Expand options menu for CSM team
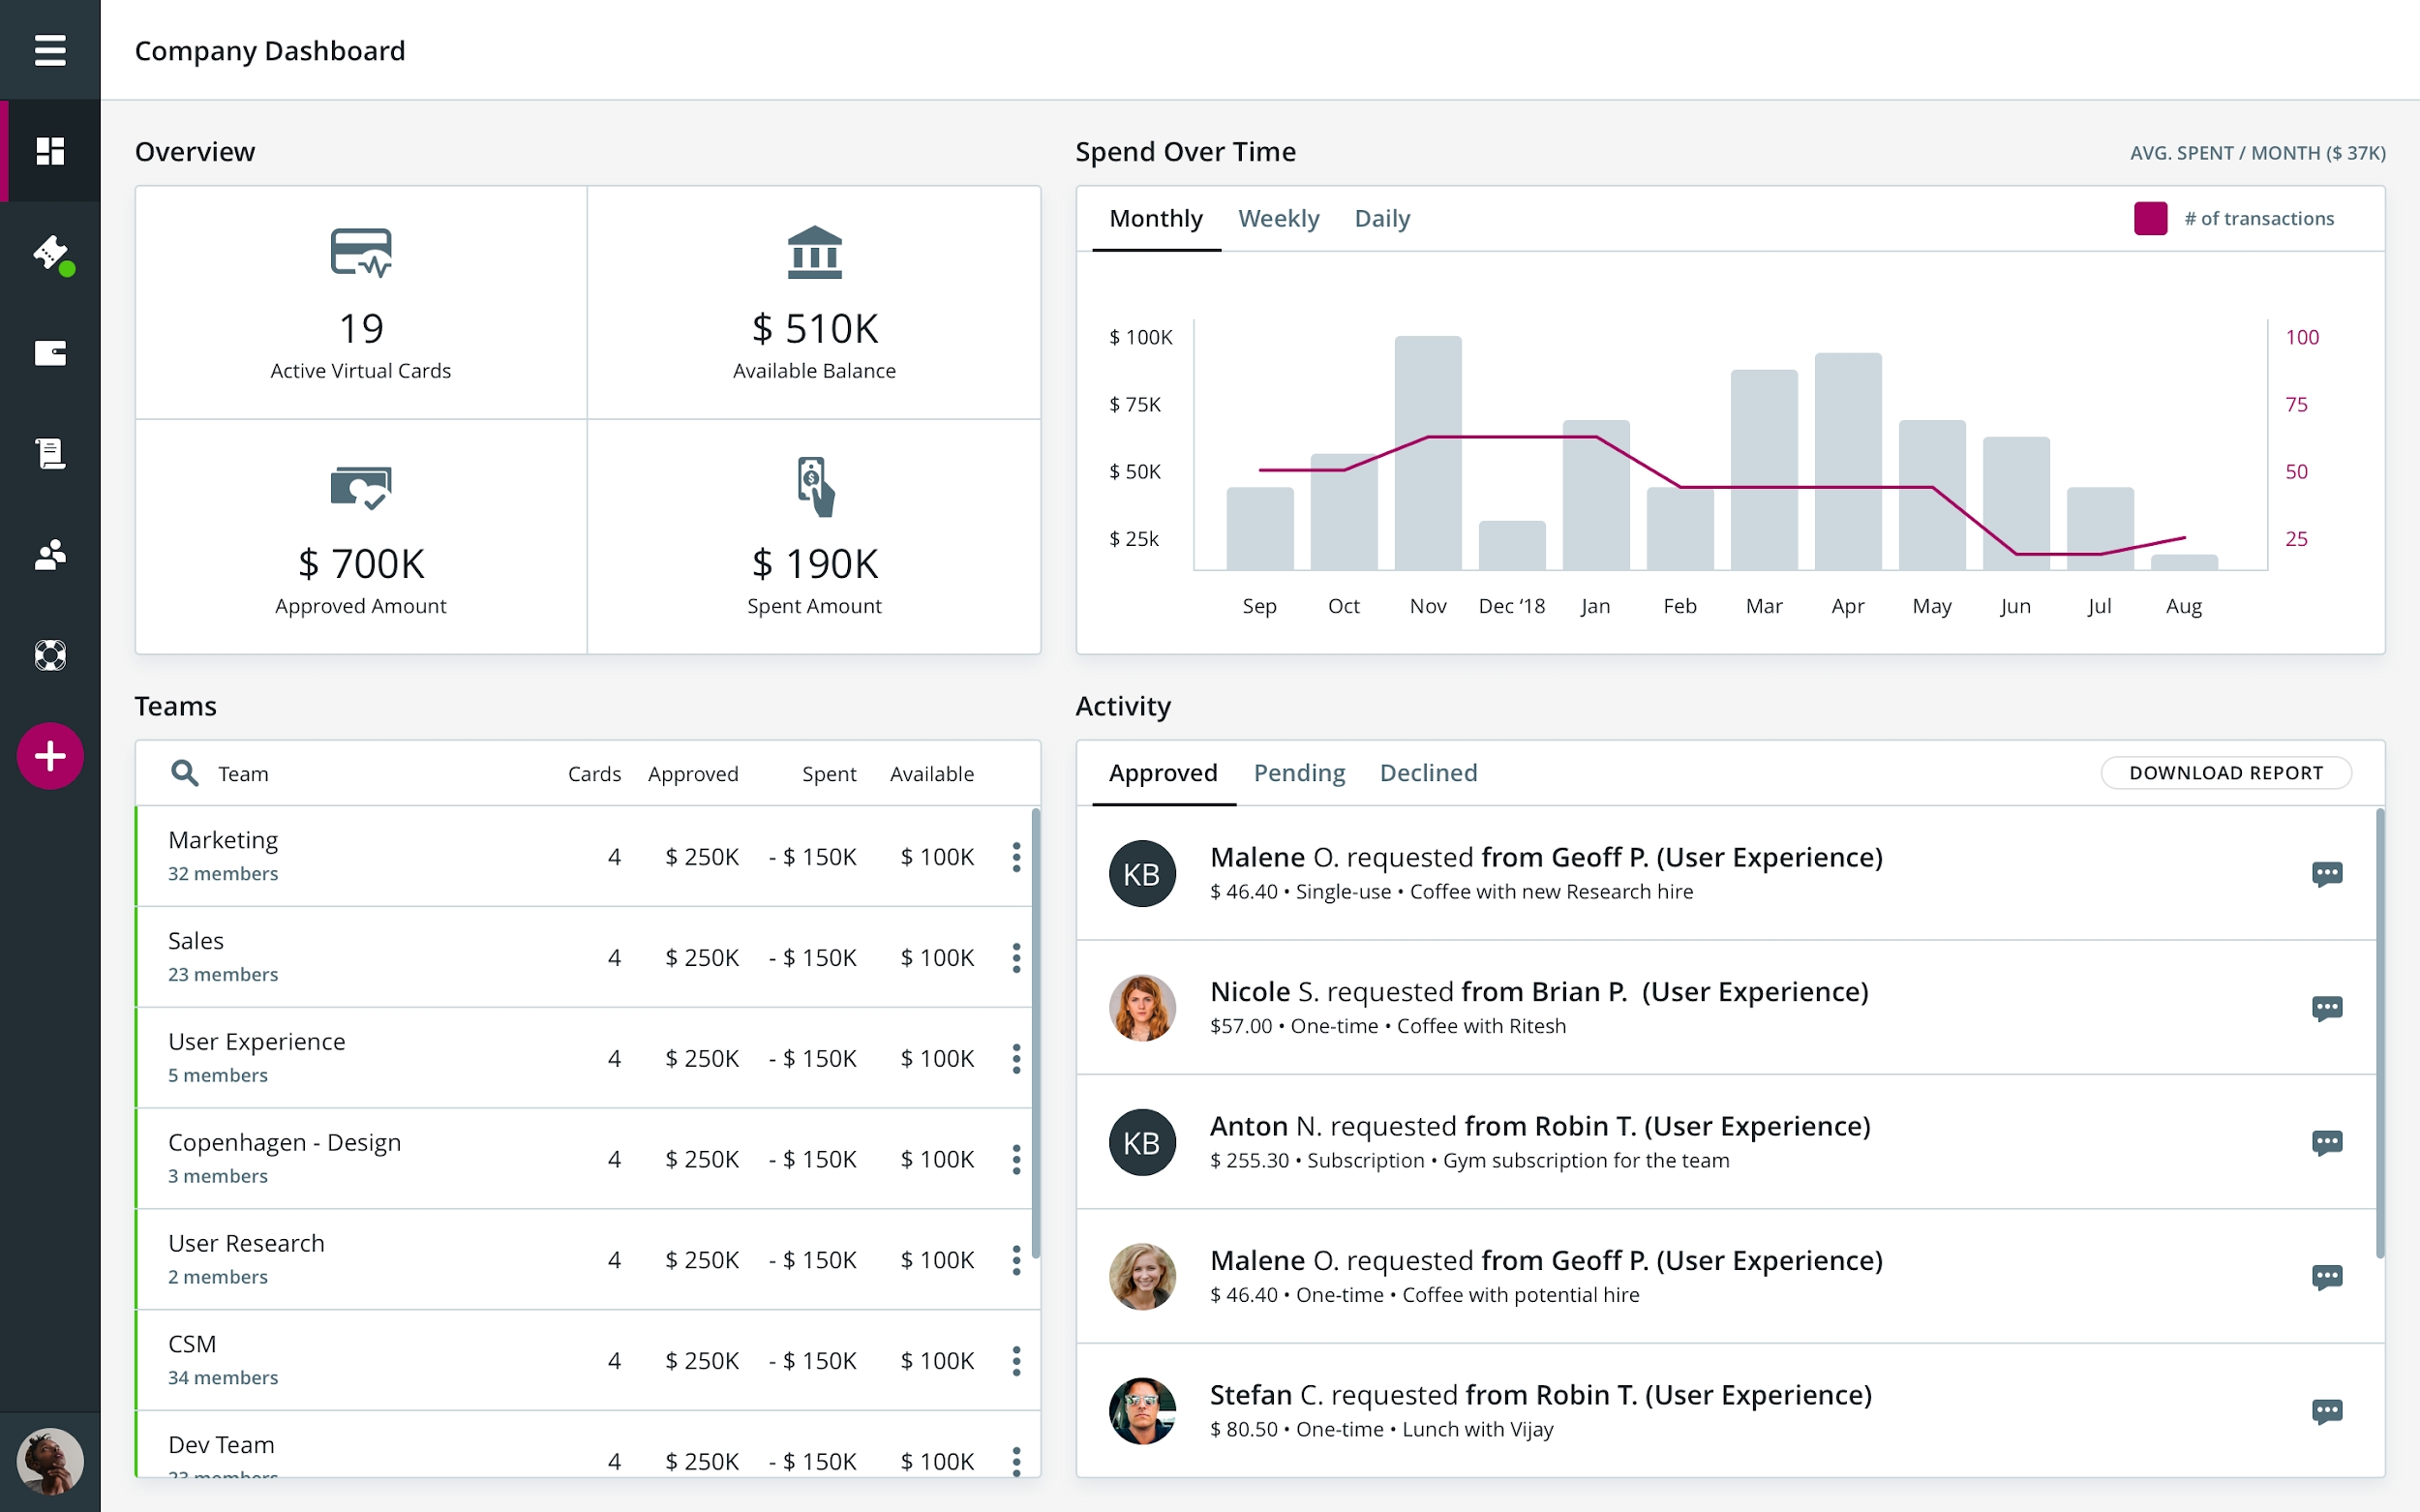This screenshot has width=2420, height=1512. [x=1016, y=1361]
